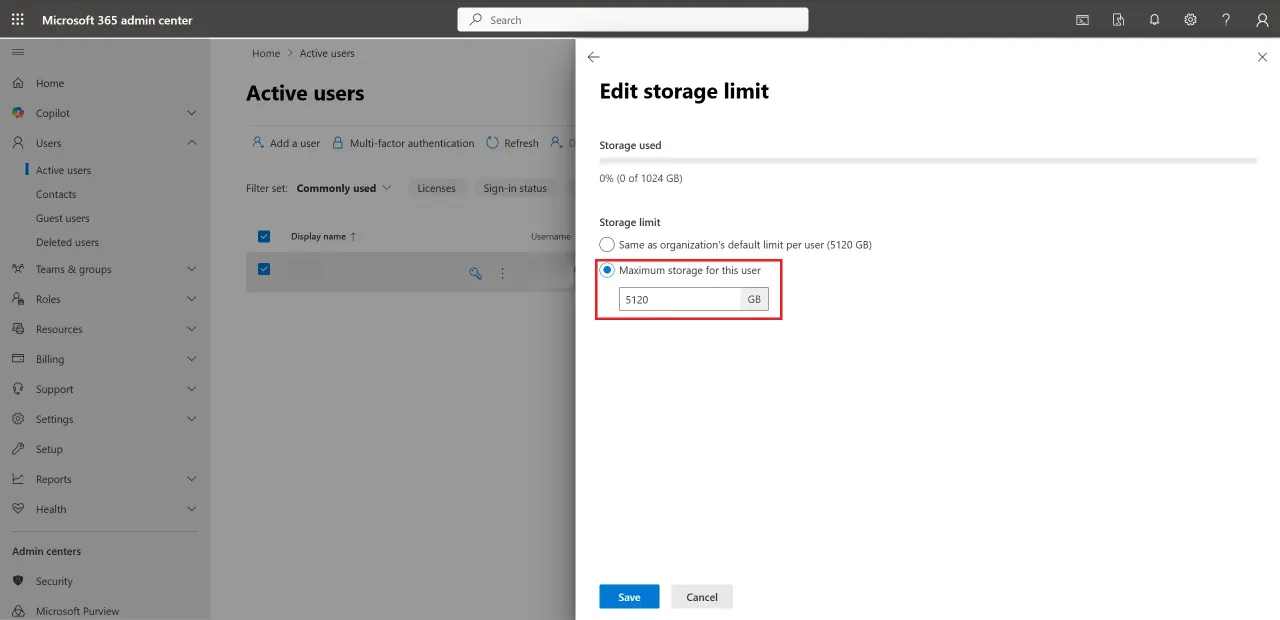Click the Home icon in sidebar
This screenshot has width=1280, height=620.
tap(18, 83)
